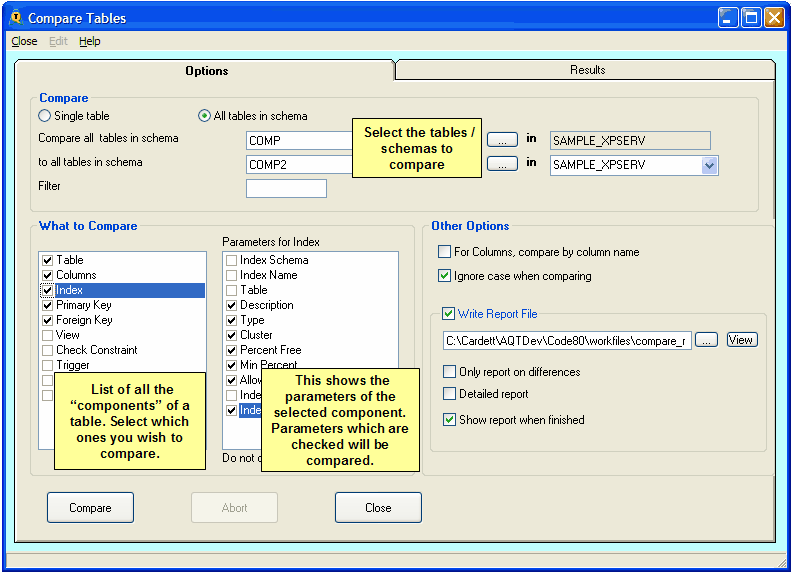Click the Compare button
The width and height of the screenshot is (794, 576).
point(90,508)
